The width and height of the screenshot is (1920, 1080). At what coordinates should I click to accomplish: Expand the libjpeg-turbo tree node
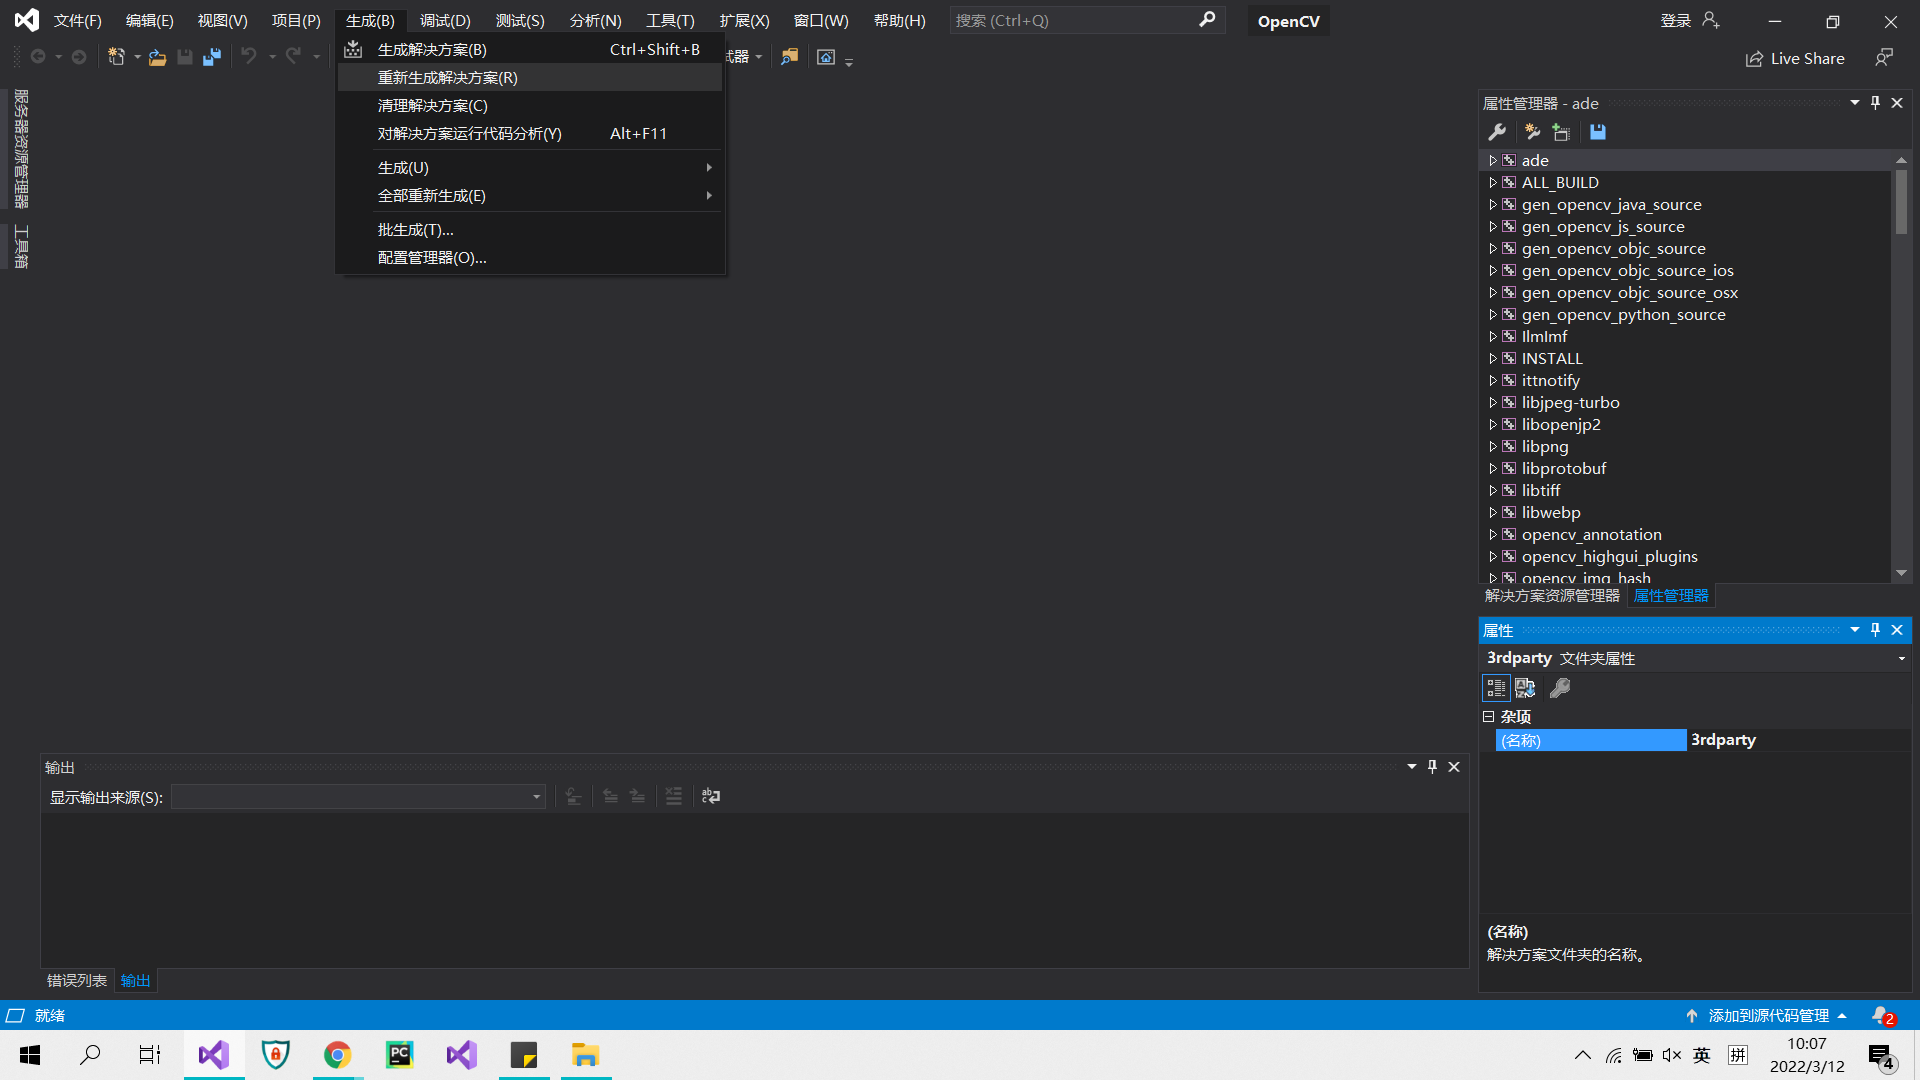point(1493,402)
